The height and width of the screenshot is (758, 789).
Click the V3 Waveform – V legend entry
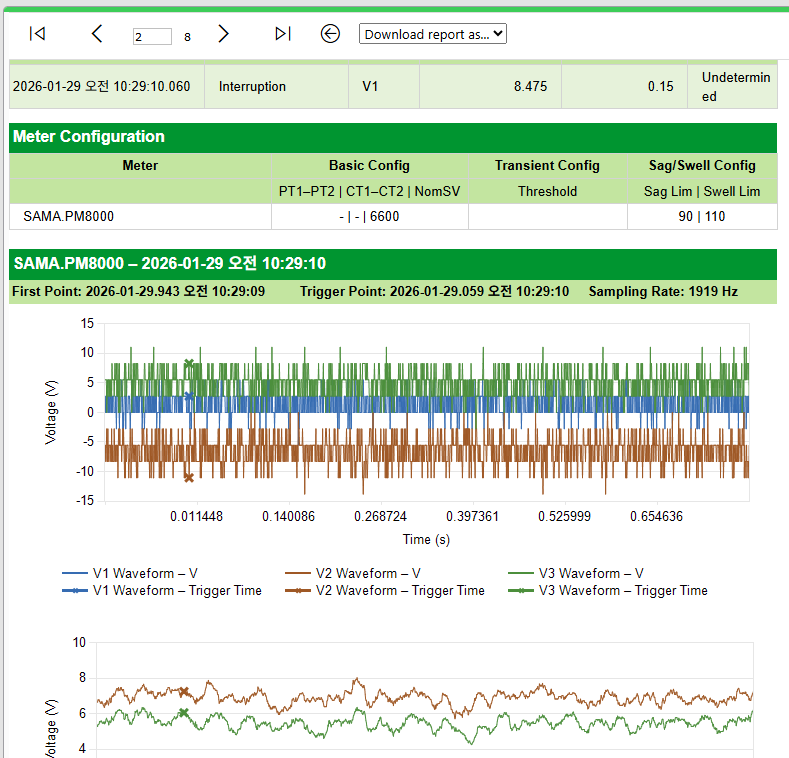[576, 573]
